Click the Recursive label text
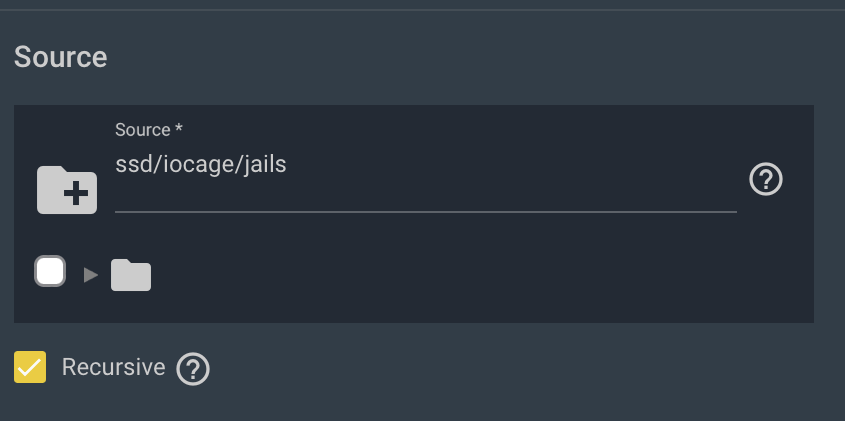This screenshot has width=845, height=421. 113,367
